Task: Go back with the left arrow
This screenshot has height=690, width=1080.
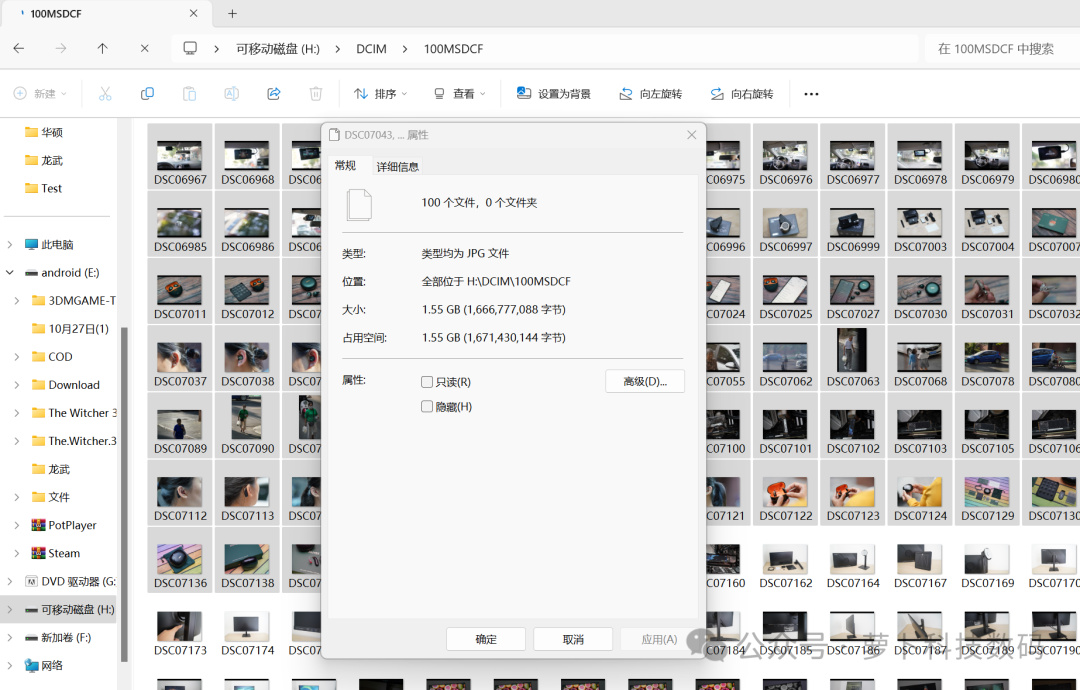Action: (19, 48)
